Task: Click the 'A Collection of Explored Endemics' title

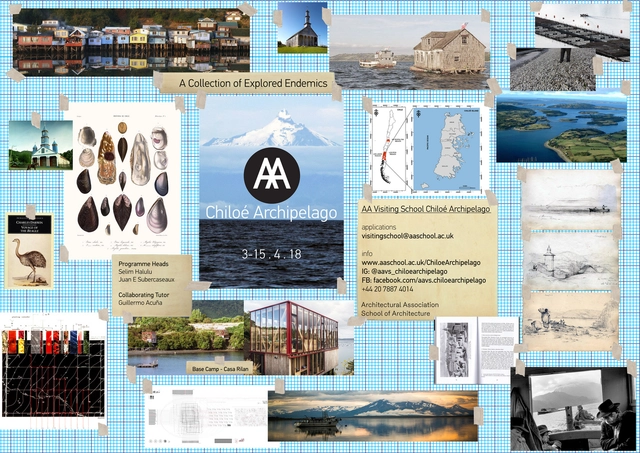Action: 253,83
